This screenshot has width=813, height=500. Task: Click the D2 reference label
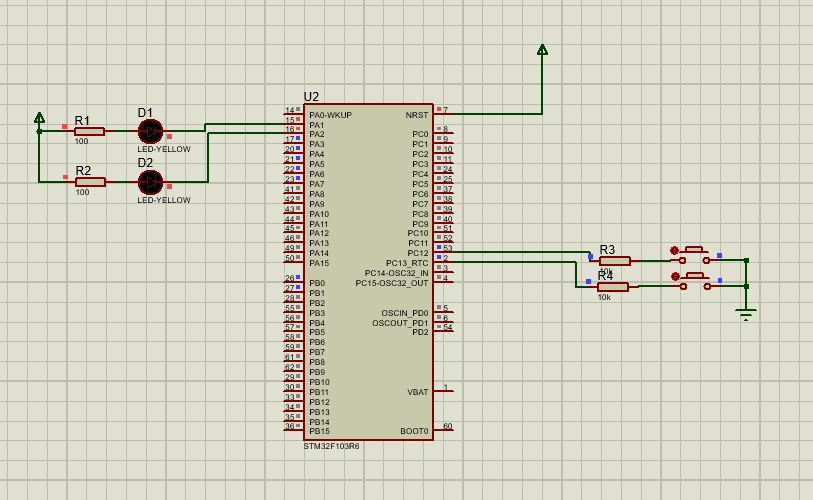pos(145,162)
